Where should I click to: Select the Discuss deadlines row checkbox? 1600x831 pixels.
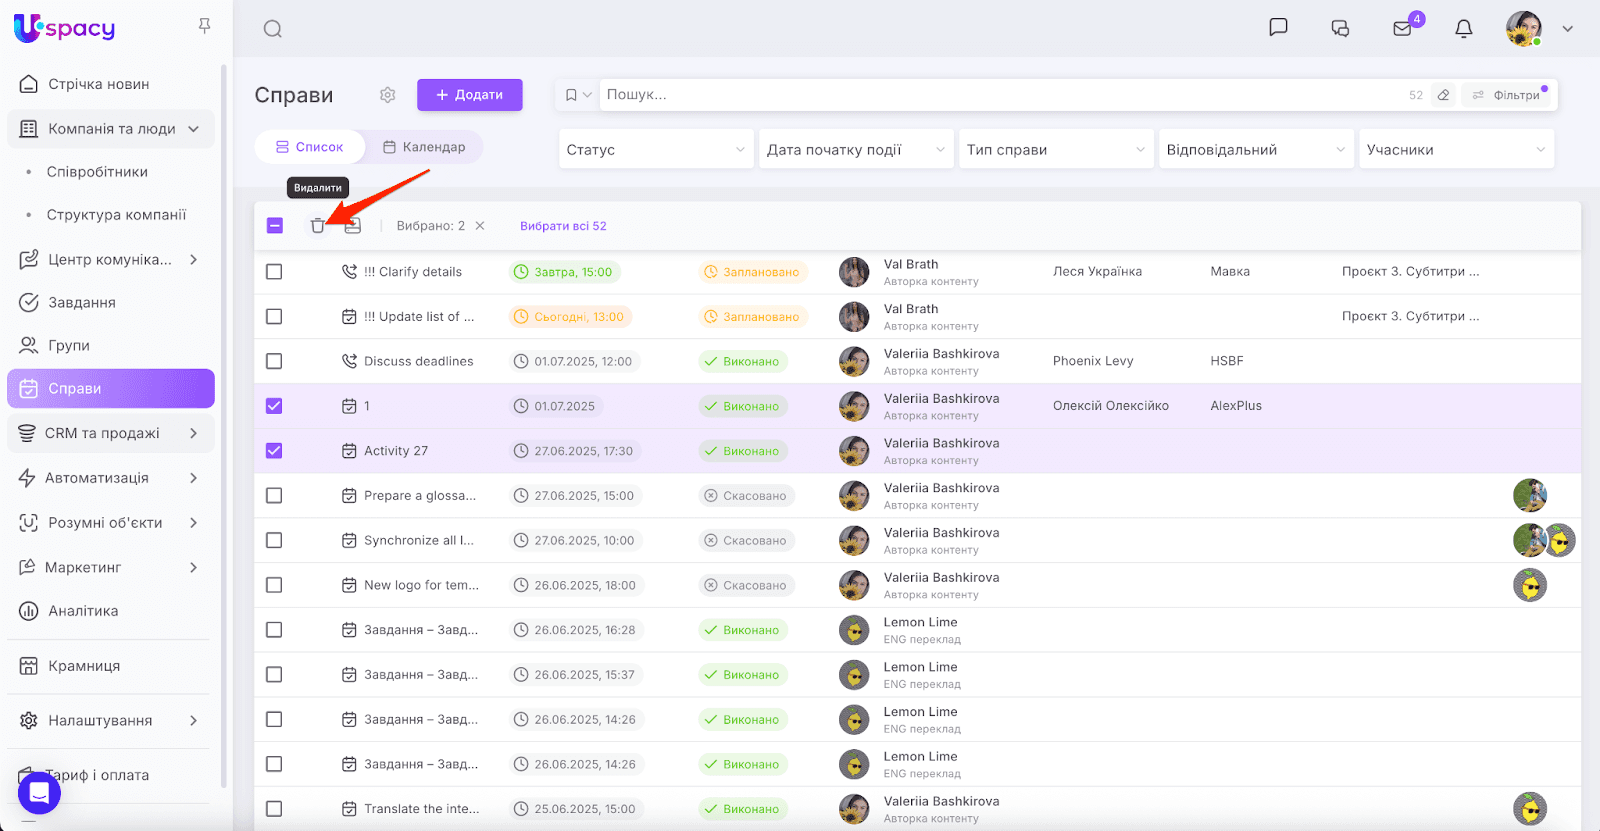point(274,361)
